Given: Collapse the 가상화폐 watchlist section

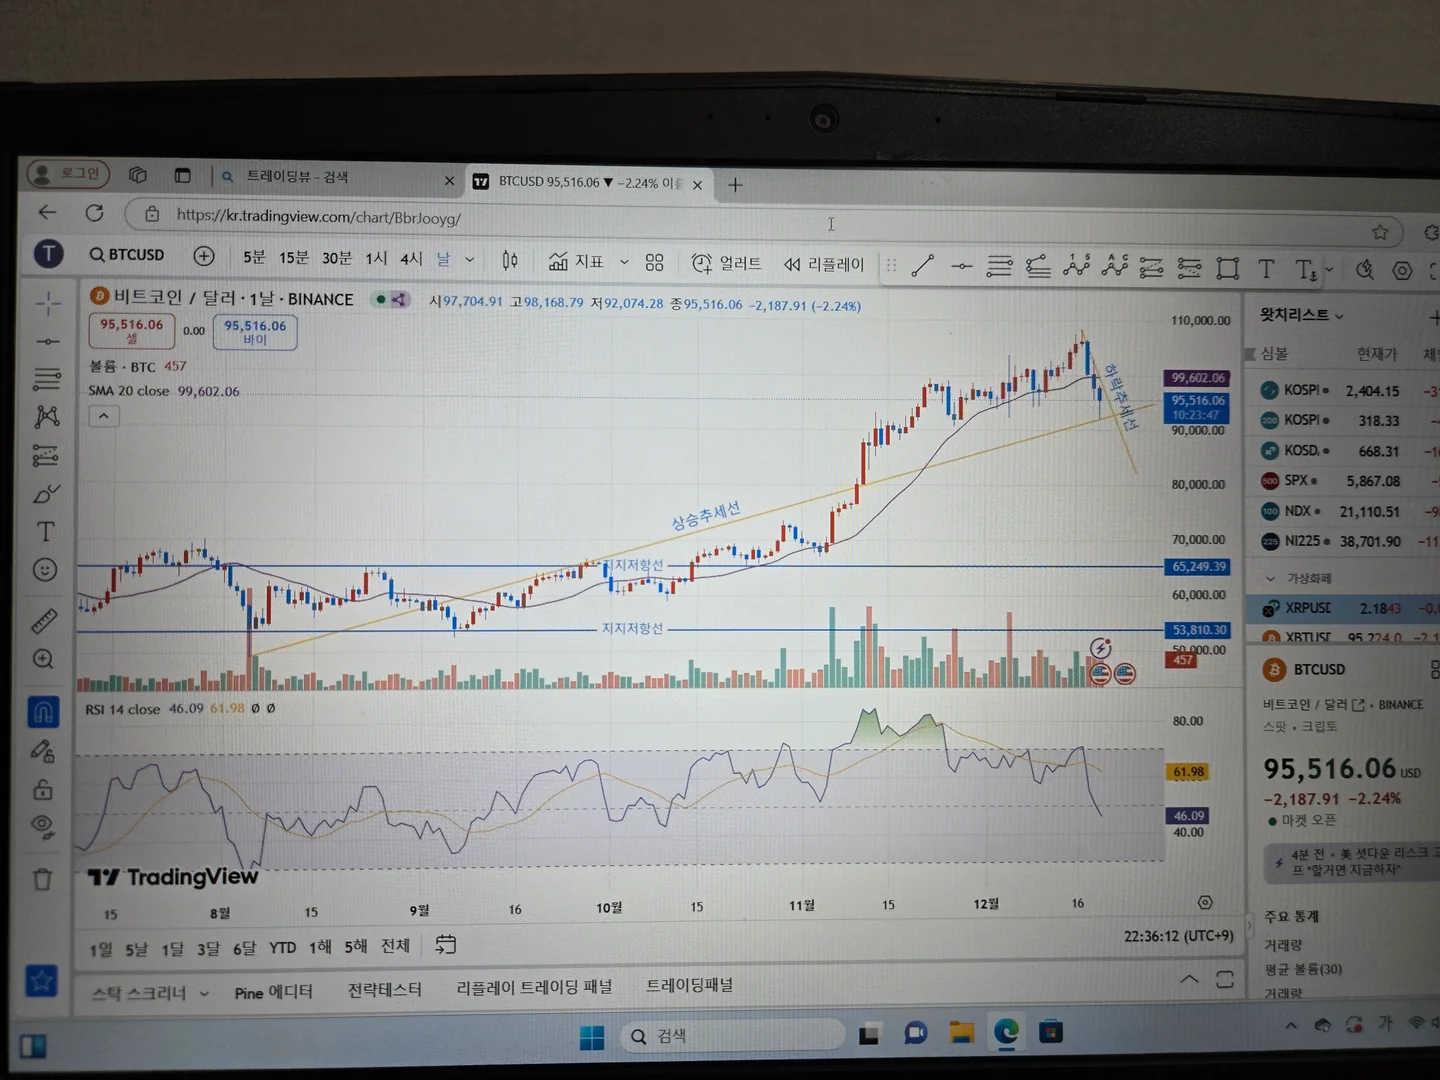Looking at the screenshot, I should [1271, 578].
